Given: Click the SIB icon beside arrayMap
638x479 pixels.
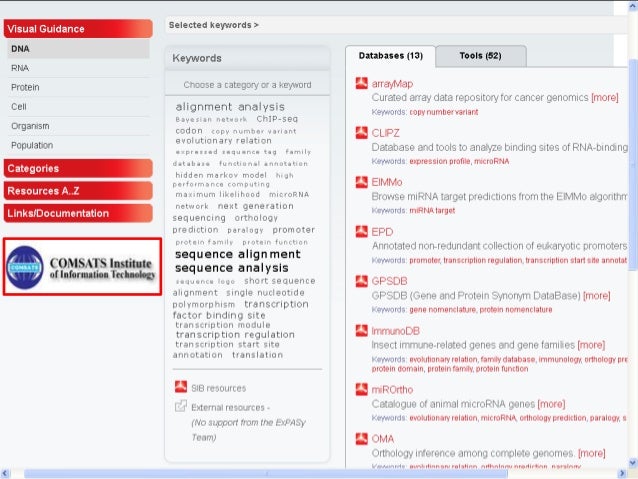Looking at the screenshot, I should click(361, 83).
